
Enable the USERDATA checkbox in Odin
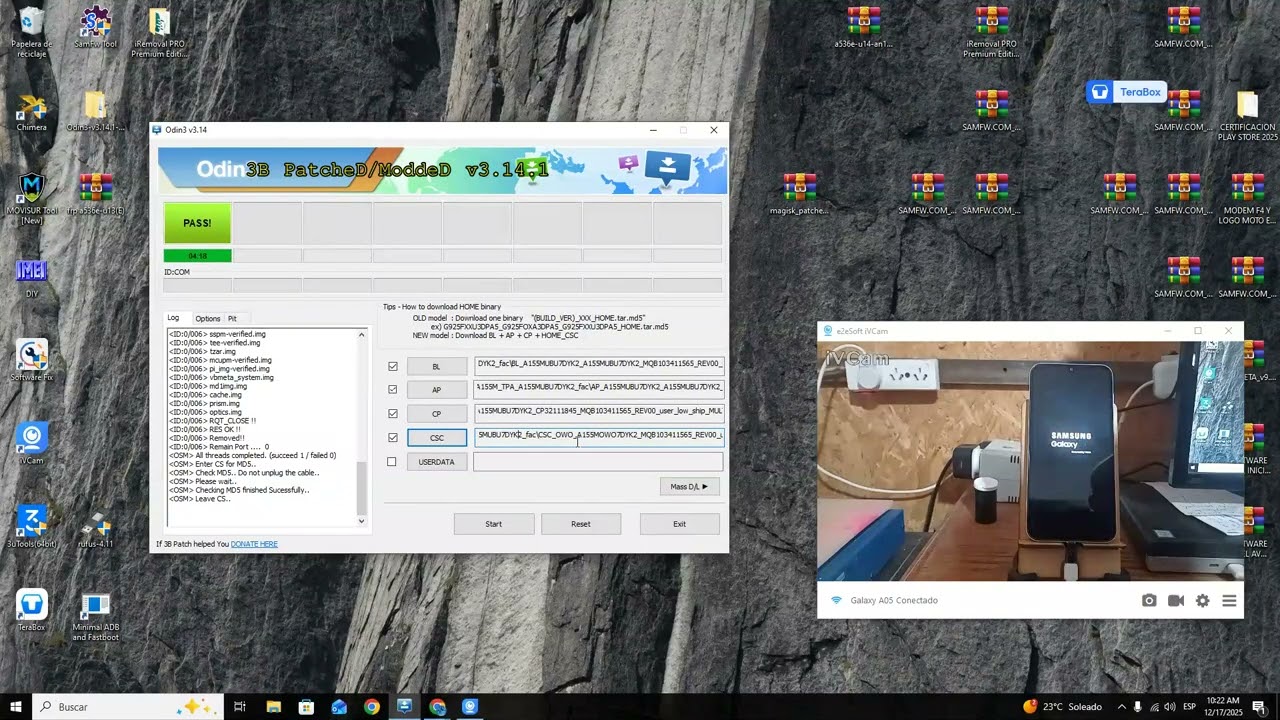[392, 462]
